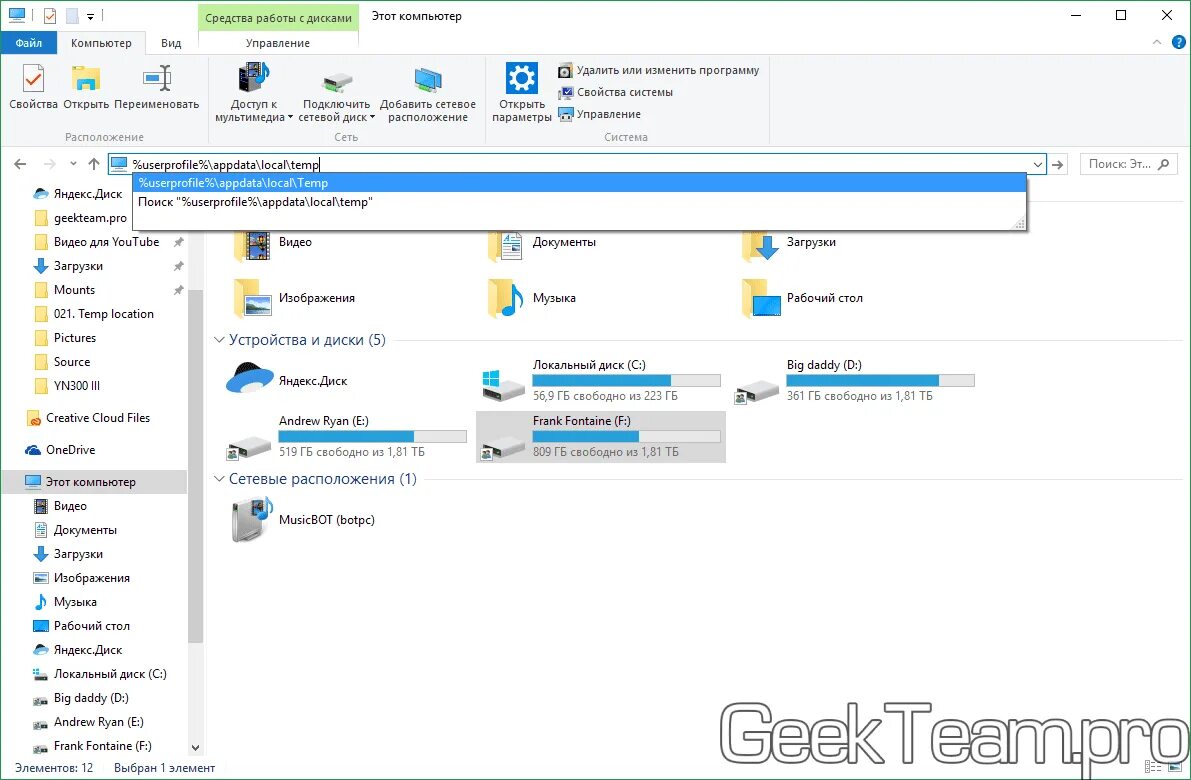
Task: Switch to the Компьютер tab
Action: (101, 43)
